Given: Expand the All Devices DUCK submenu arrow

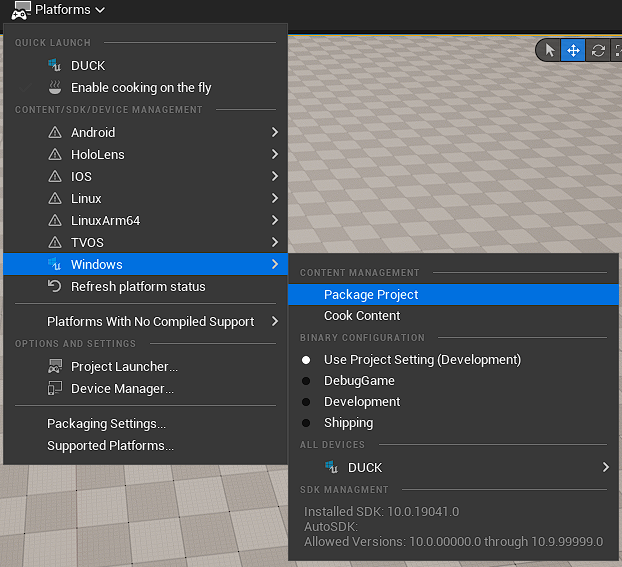Looking at the screenshot, I should (605, 467).
